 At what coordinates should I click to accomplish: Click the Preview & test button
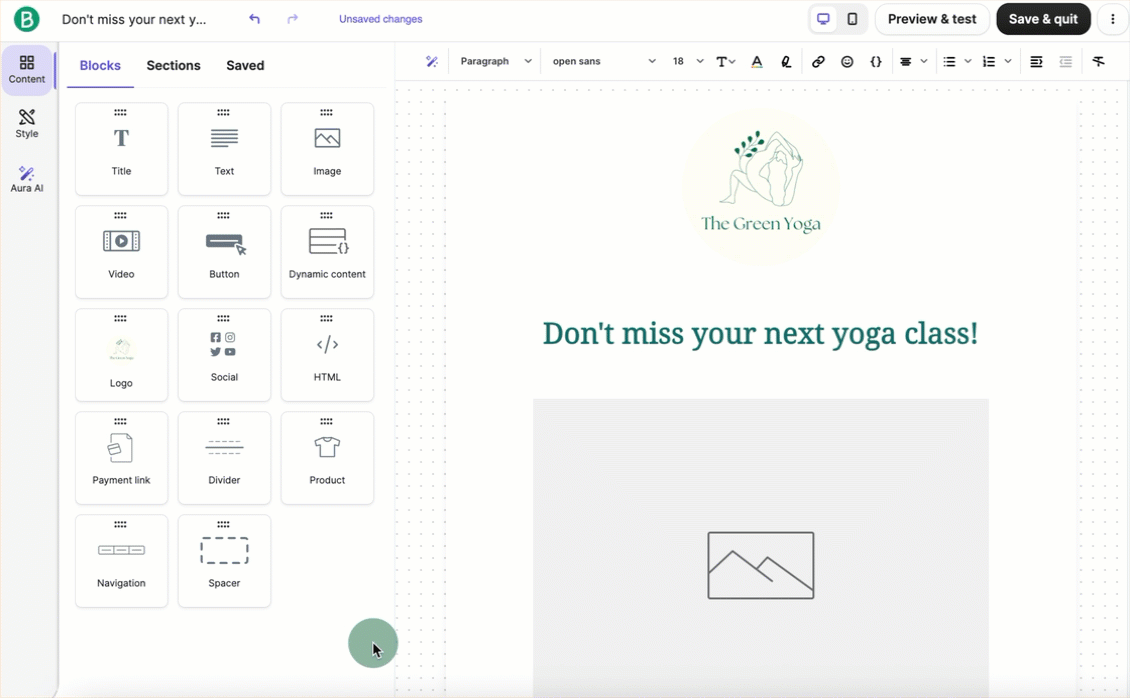coord(932,19)
